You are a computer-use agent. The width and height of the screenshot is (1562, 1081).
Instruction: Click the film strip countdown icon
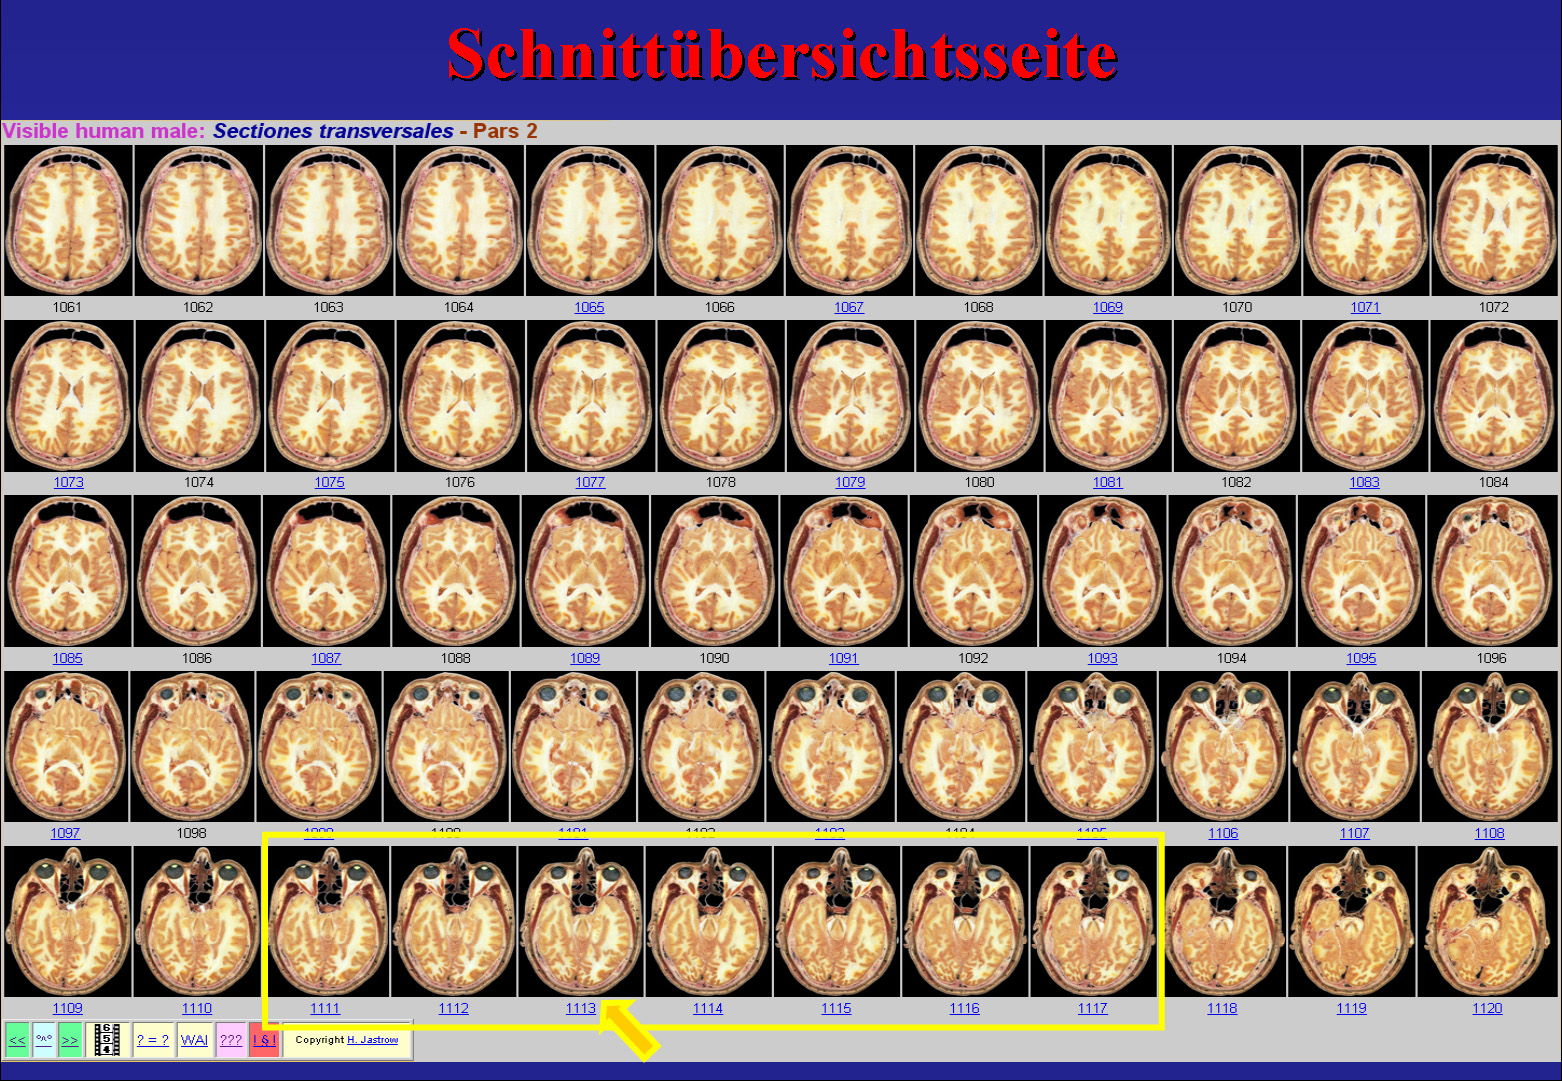tap(106, 1040)
